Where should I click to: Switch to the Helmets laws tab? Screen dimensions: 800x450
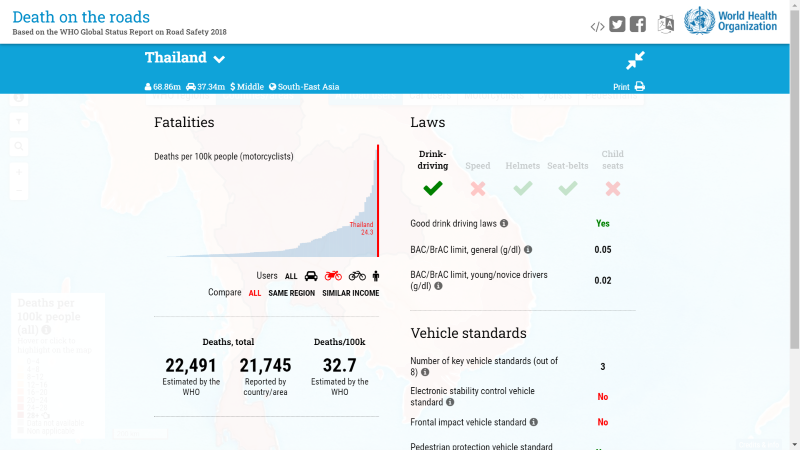coord(523,178)
